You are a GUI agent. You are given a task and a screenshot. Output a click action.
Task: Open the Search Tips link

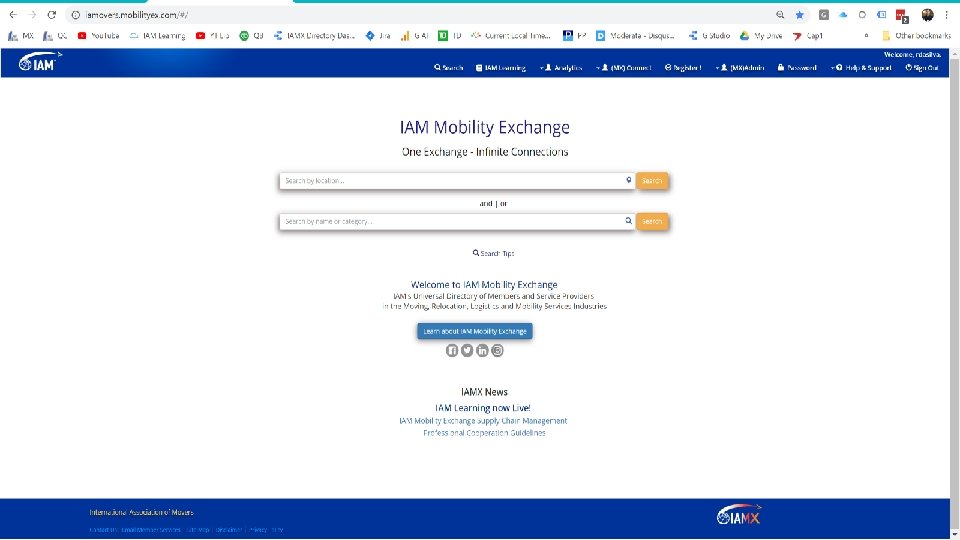(493, 253)
